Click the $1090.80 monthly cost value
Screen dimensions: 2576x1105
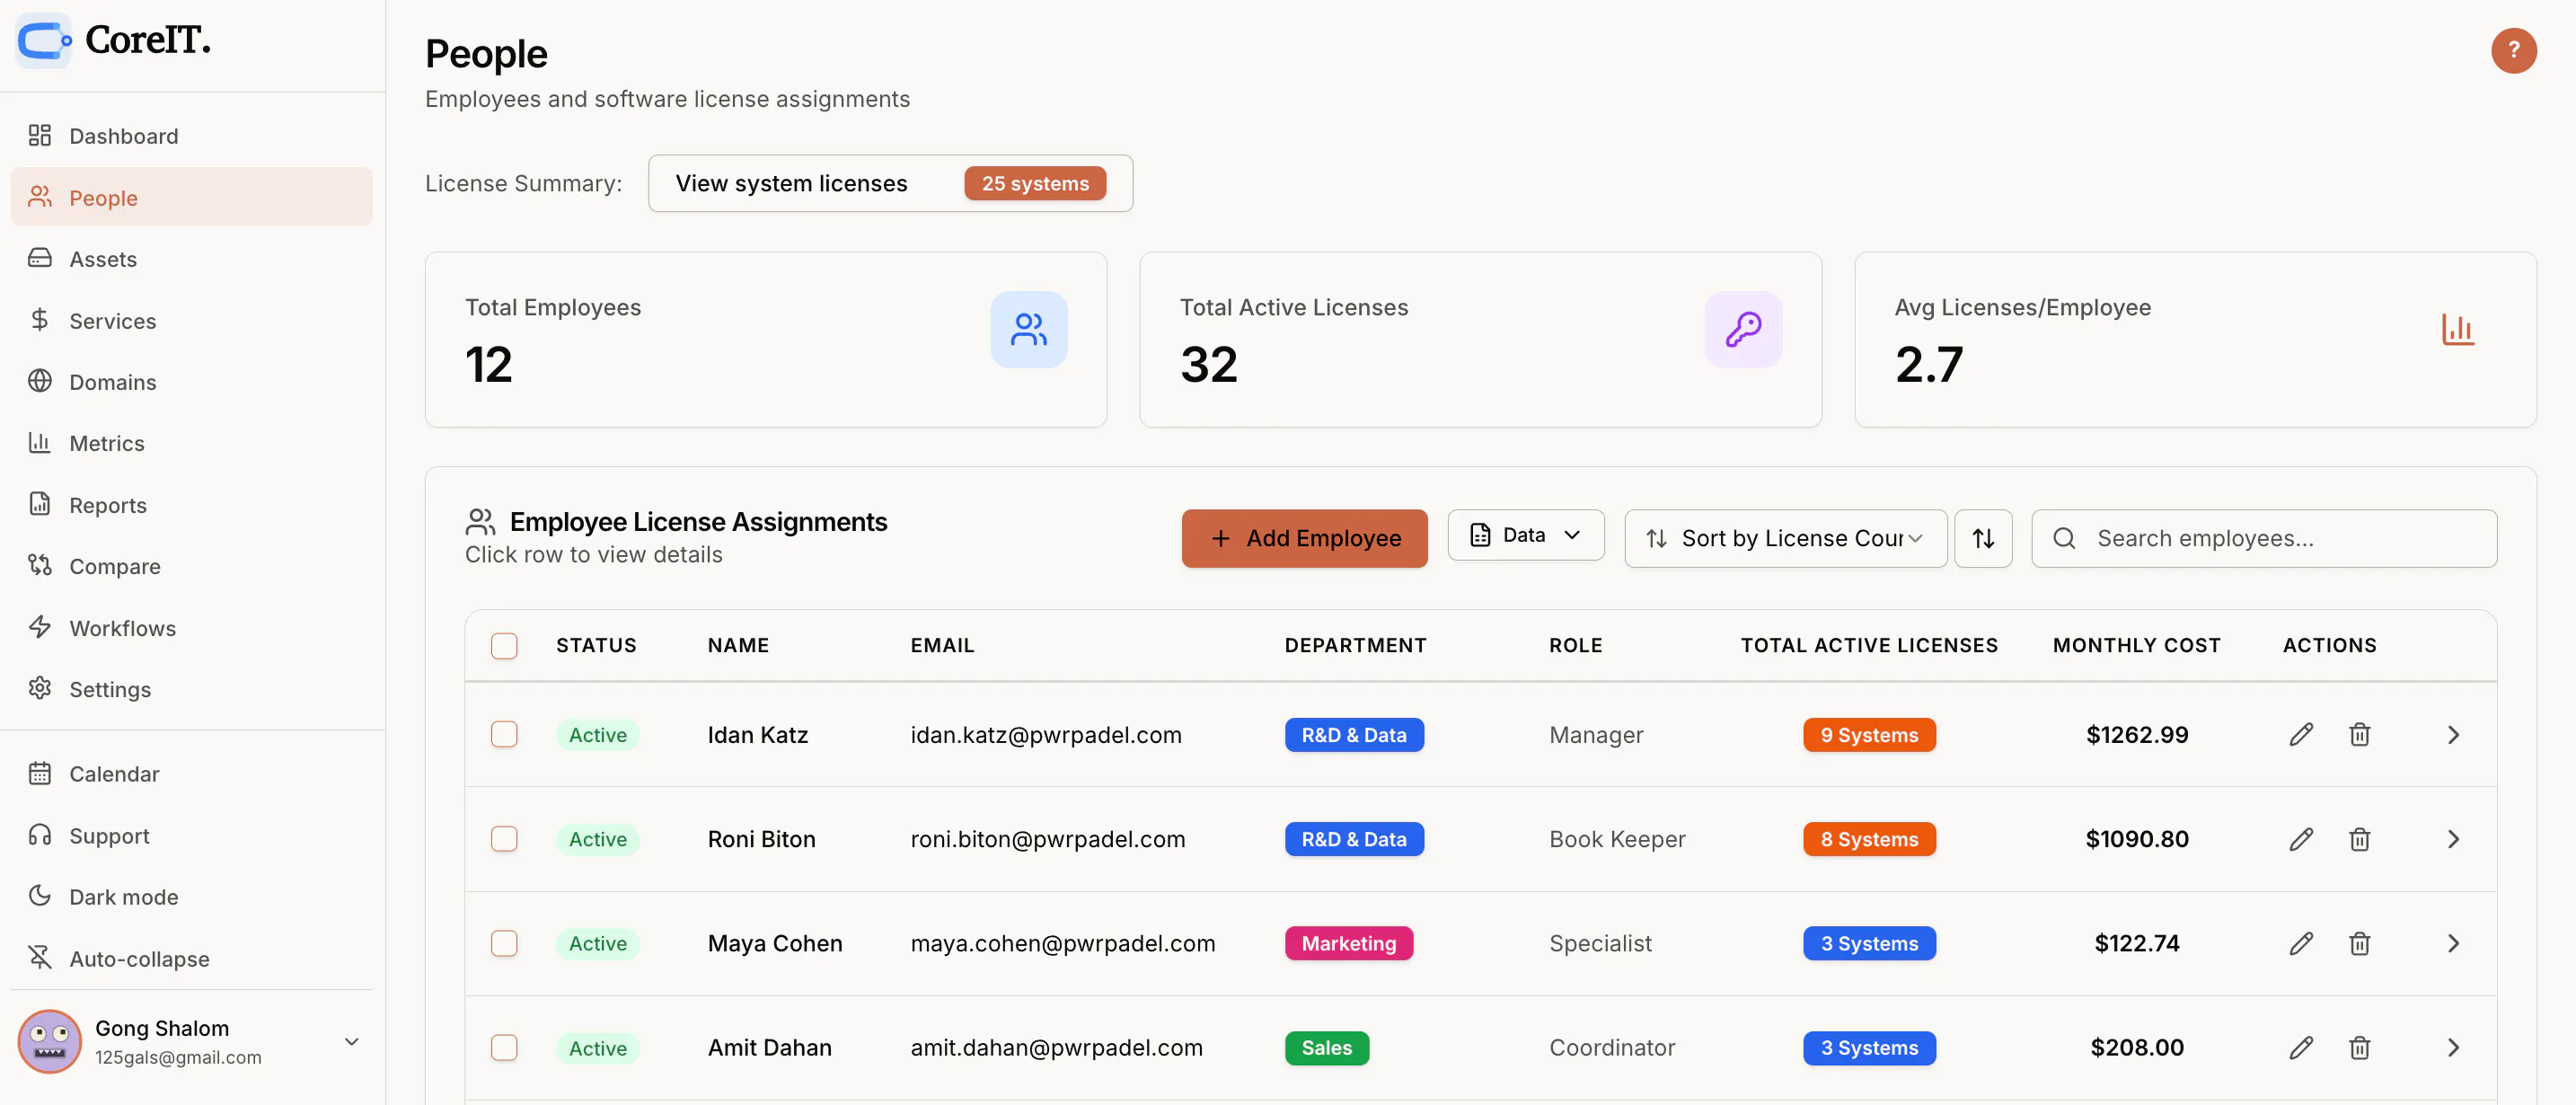2136,839
